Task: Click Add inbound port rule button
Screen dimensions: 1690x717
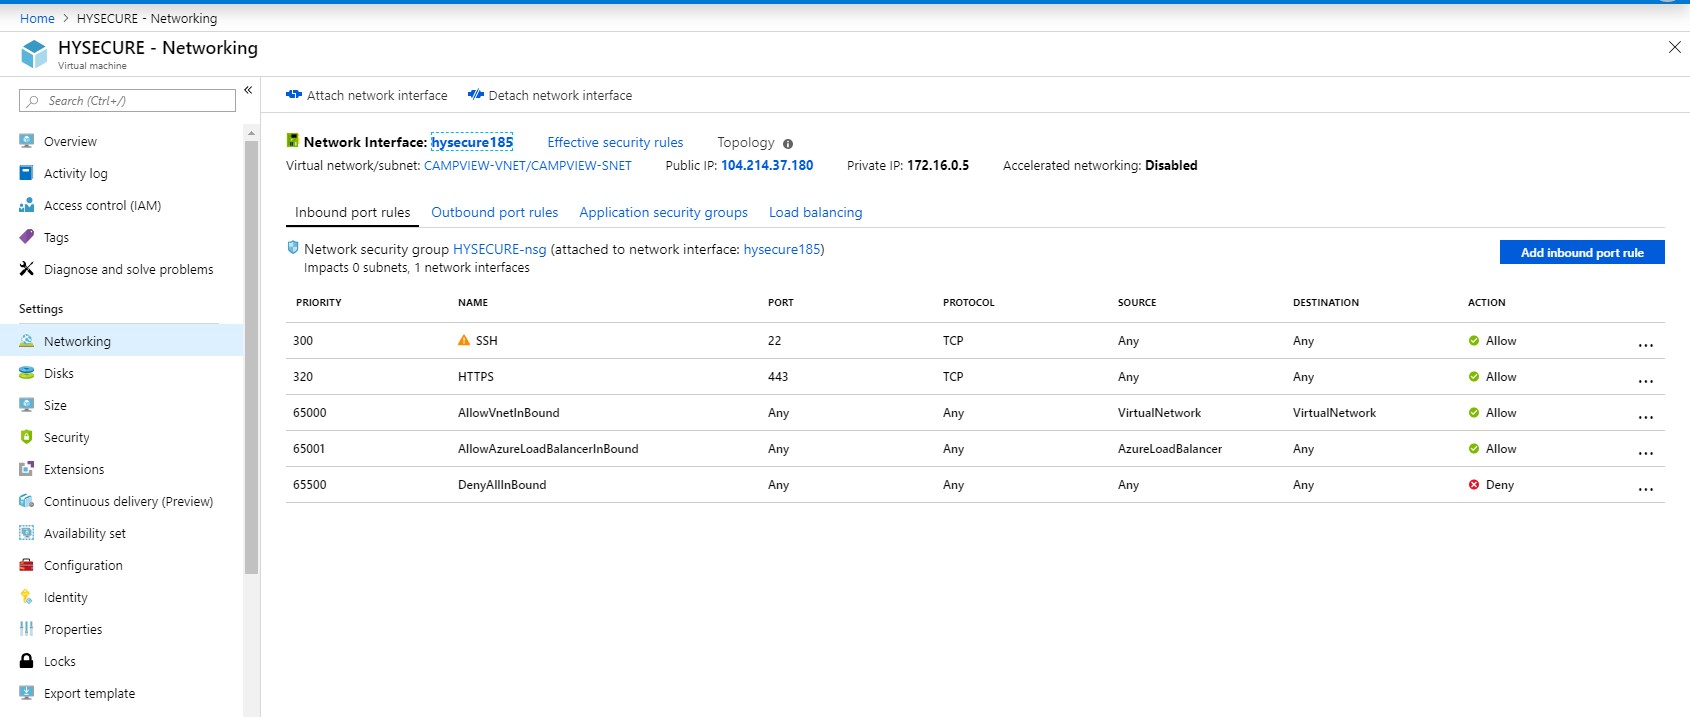Action: (x=1582, y=252)
